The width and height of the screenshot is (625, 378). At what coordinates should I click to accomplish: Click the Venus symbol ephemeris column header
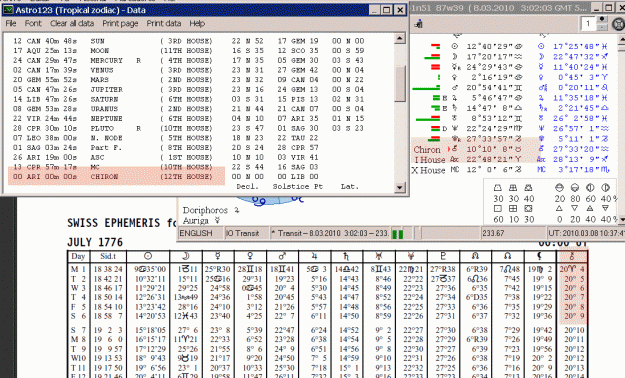[250, 256]
